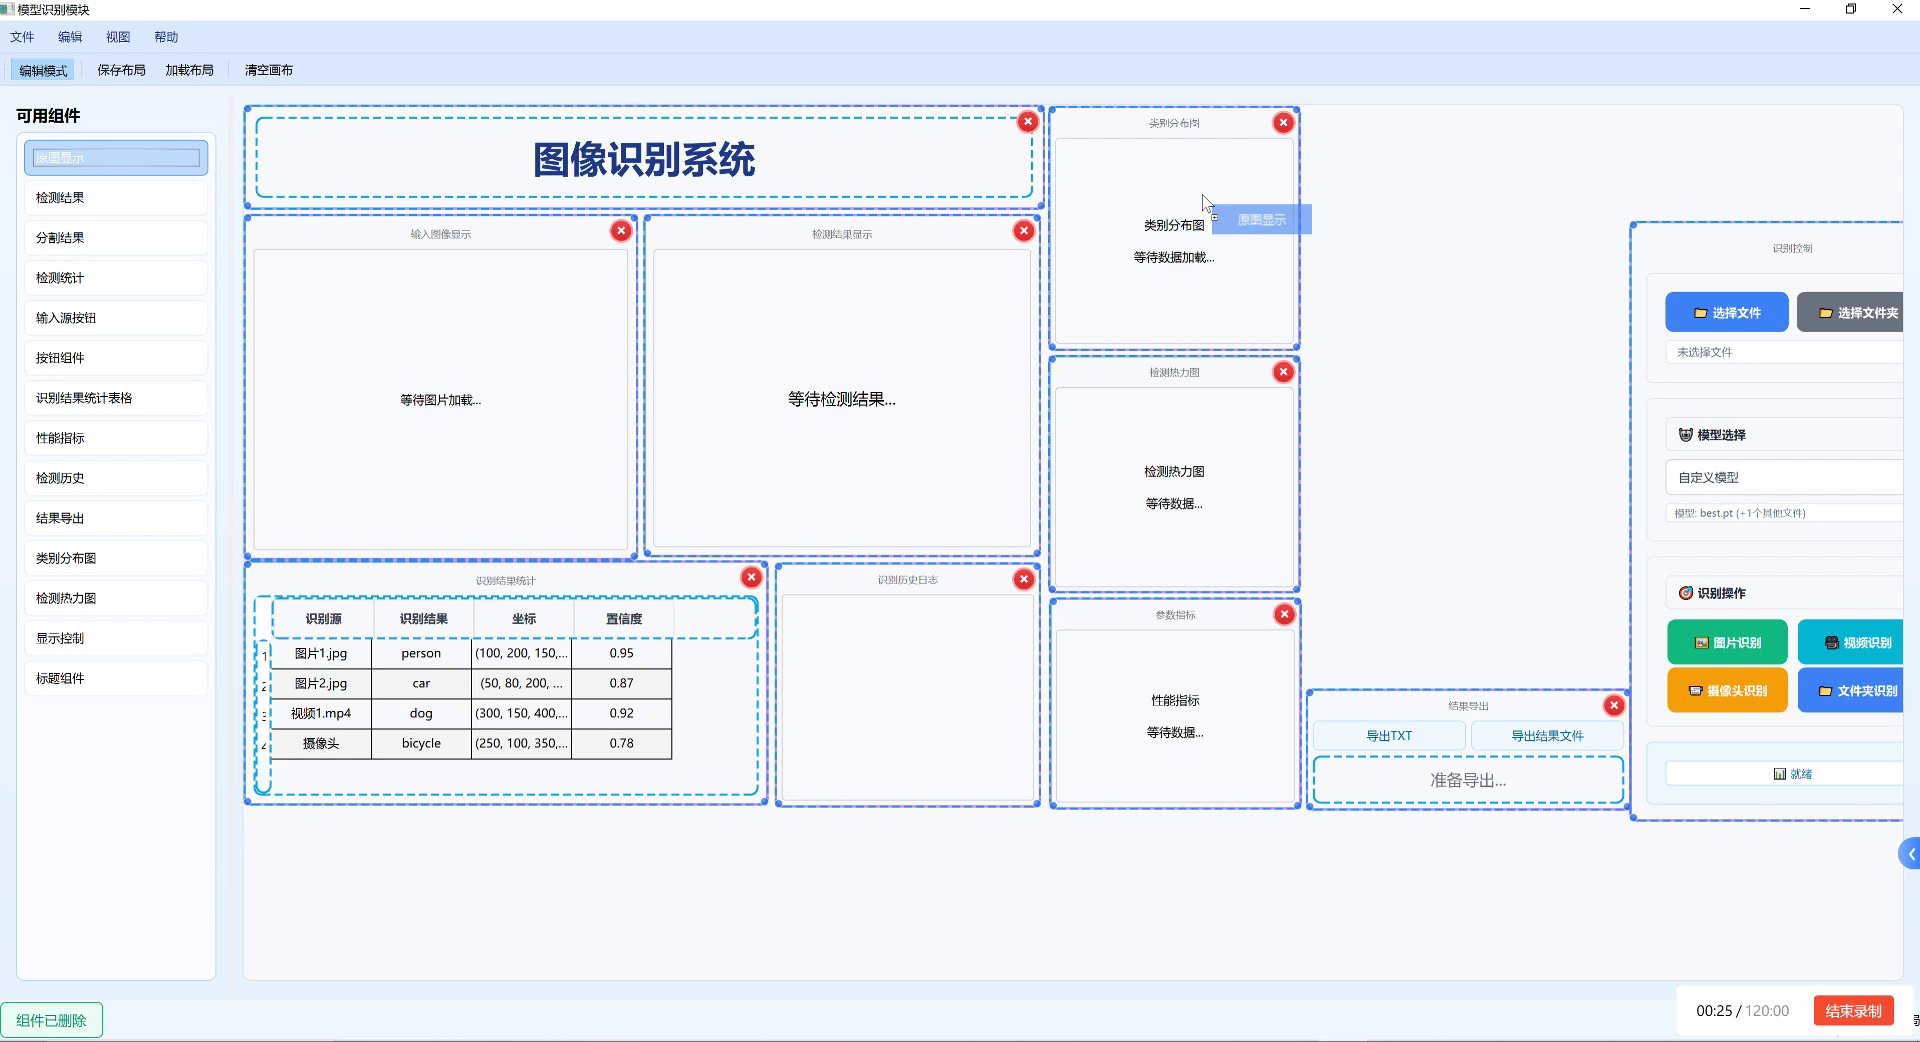Select 识别结果统计表格 in the component list
Image resolution: width=1920 pixels, height=1042 pixels.
click(x=116, y=398)
